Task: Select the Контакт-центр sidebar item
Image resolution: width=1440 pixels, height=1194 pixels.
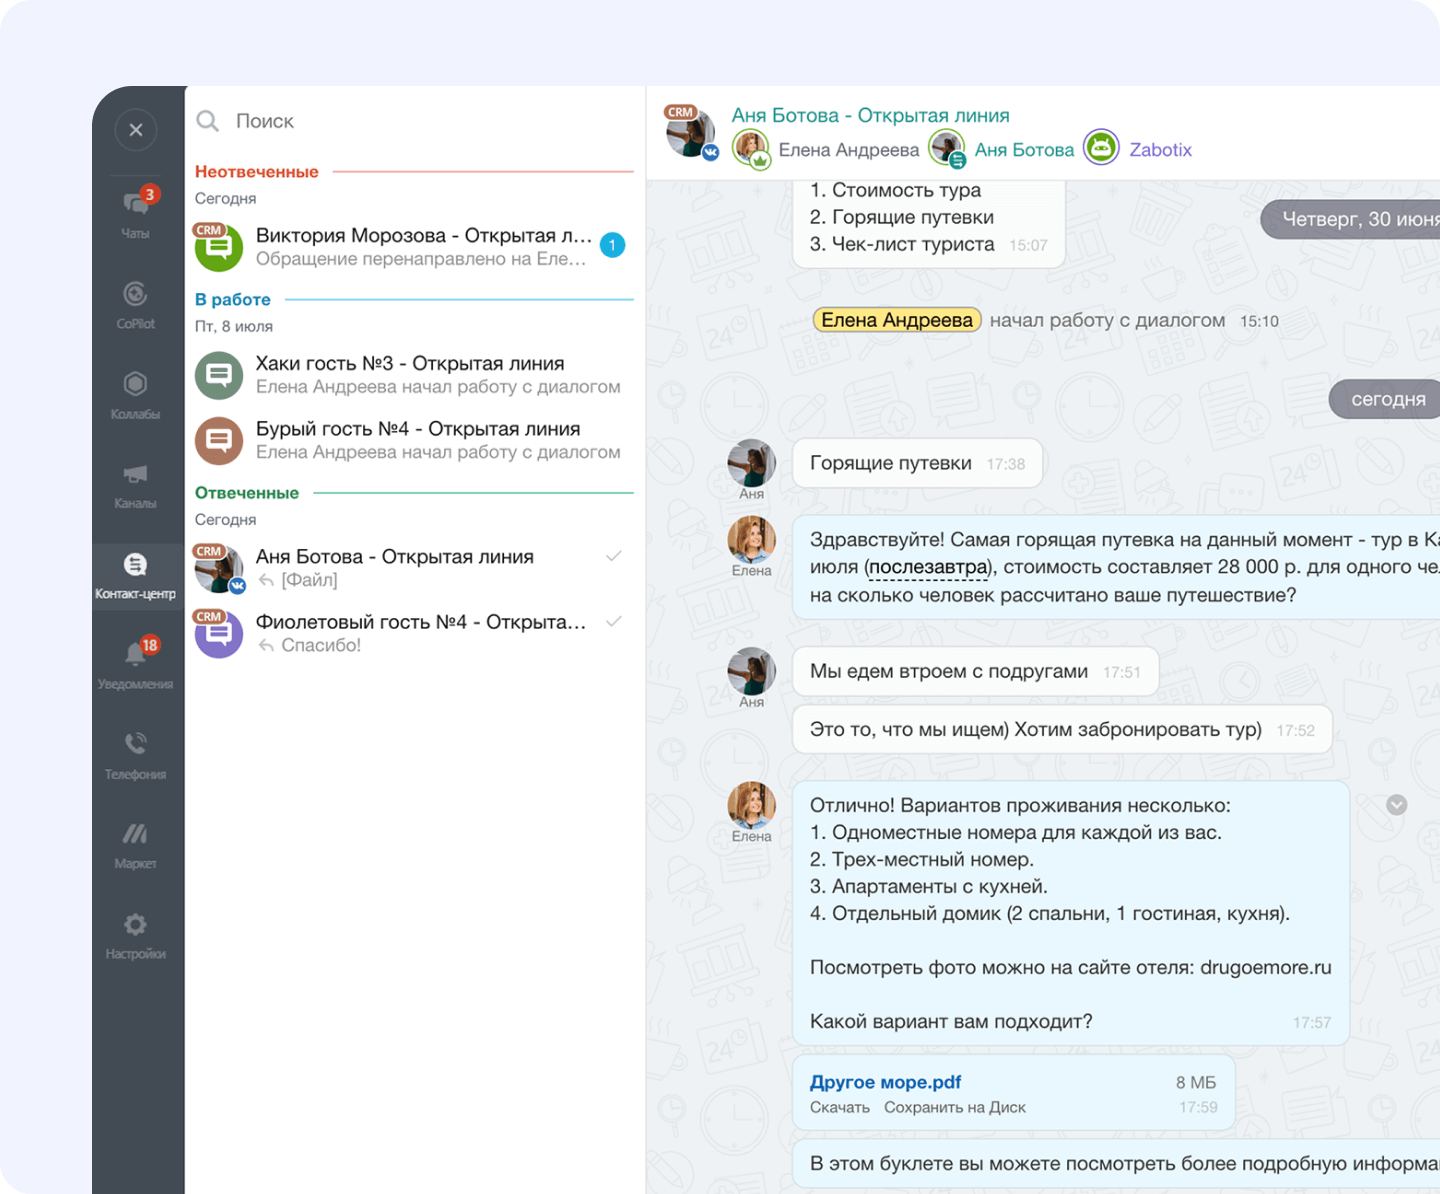Action: [x=135, y=574]
